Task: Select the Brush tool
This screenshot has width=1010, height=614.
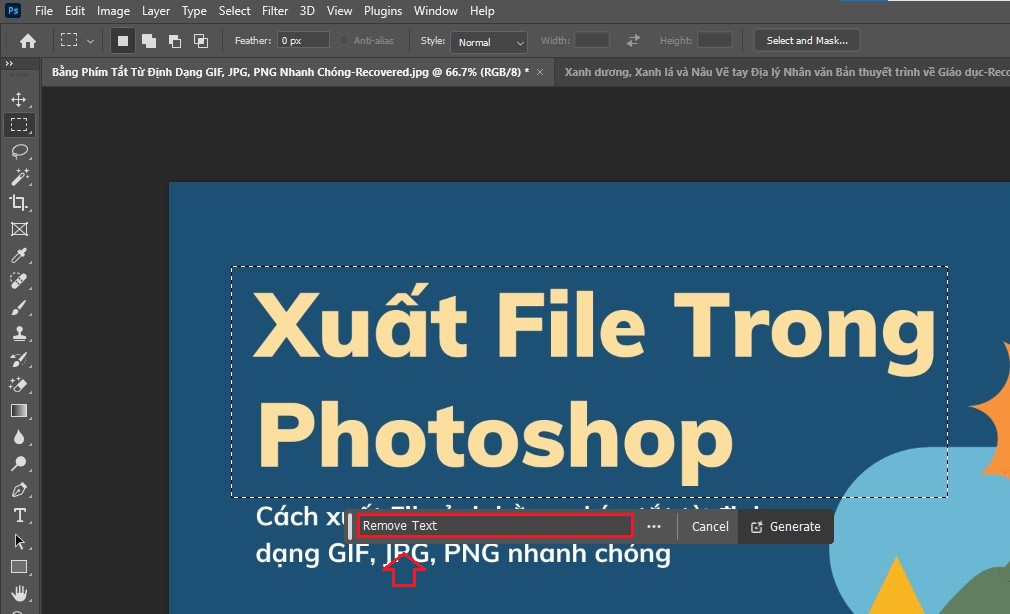Action: tap(19, 307)
